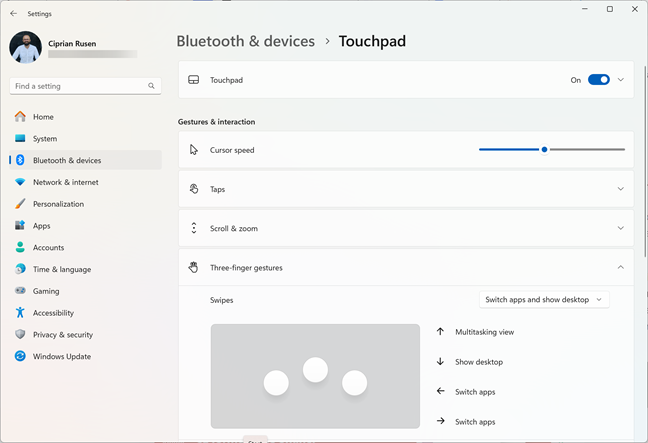Image resolution: width=648 pixels, height=443 pixels.
Task: Click the Time & language globe icon
Action: click(20, 269)
